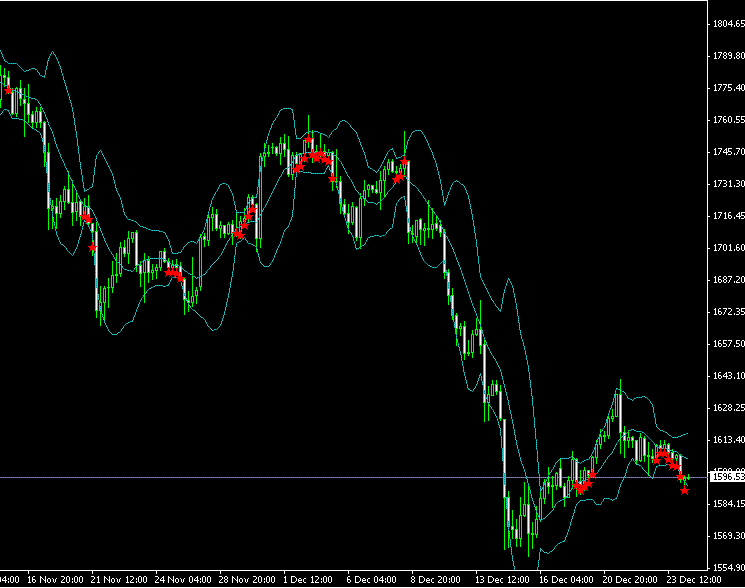Click the 1628.25 price axis label
The image size is (745, 588).
point(729,408)
